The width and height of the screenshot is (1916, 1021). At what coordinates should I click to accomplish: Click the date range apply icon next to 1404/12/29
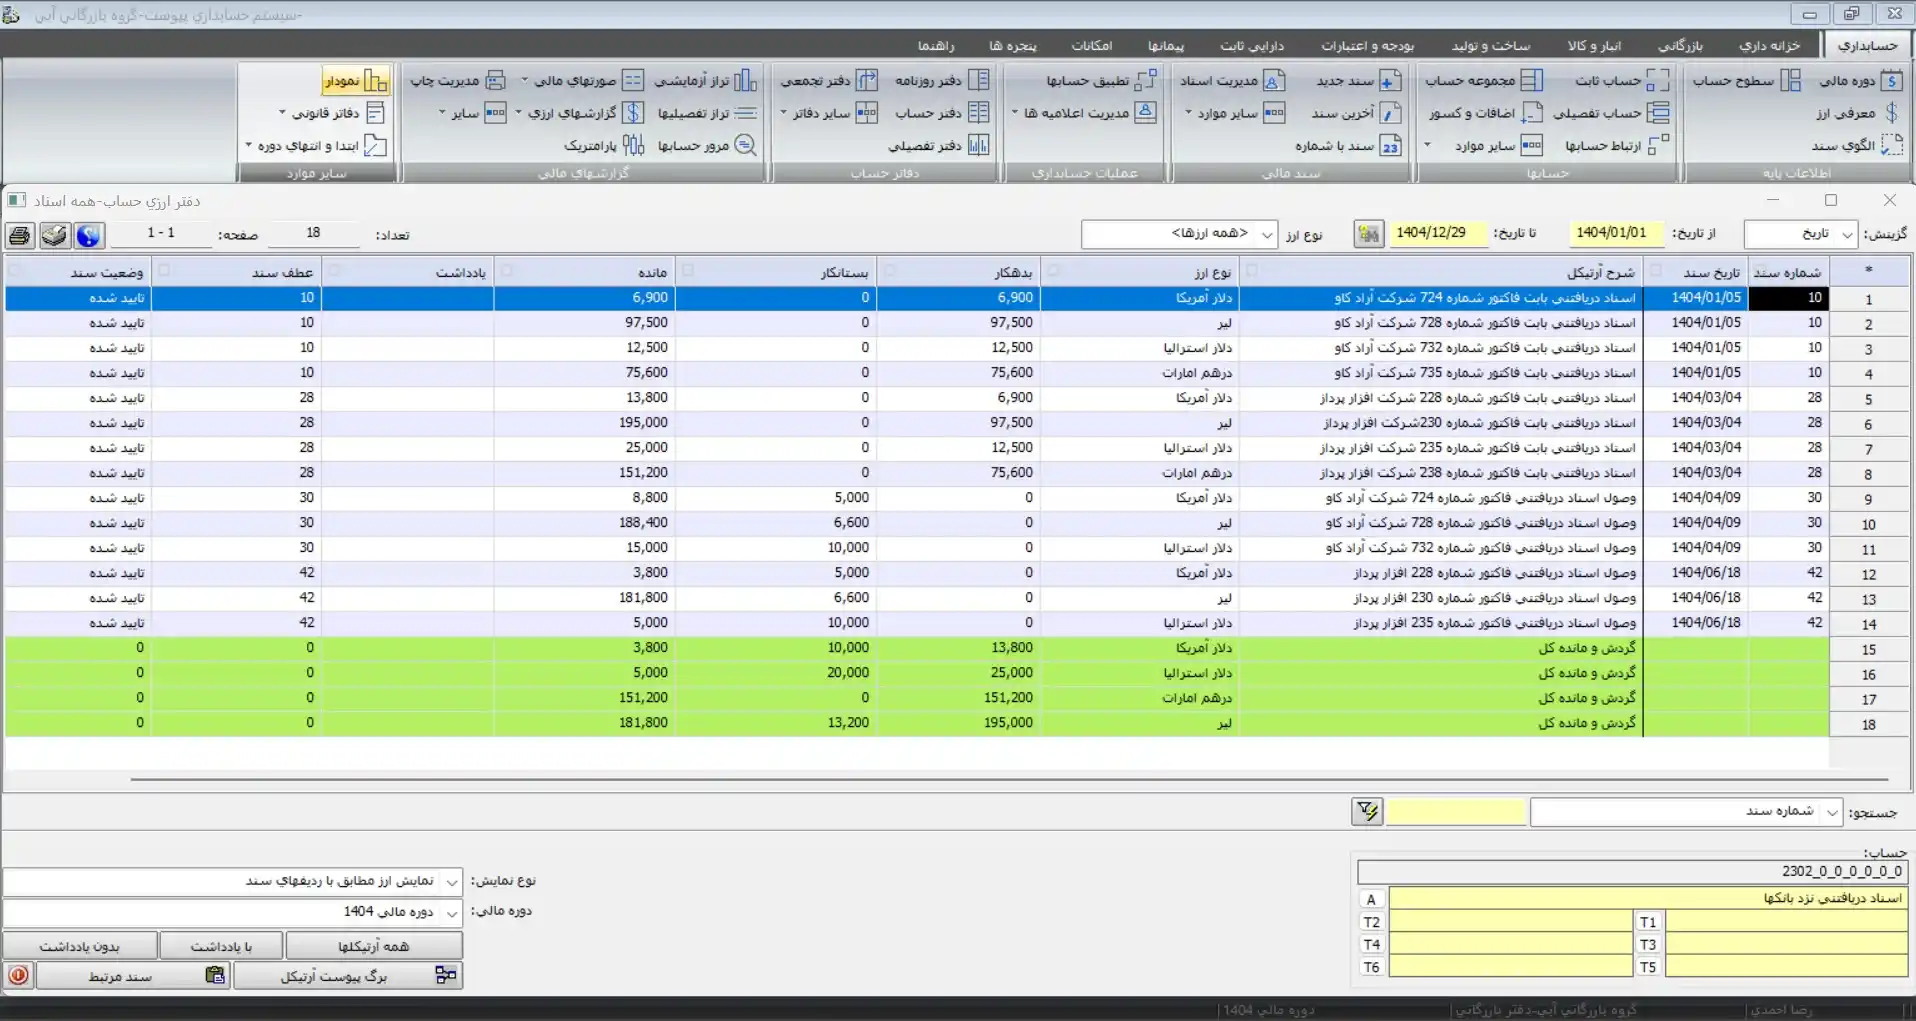click(1368, 234)
